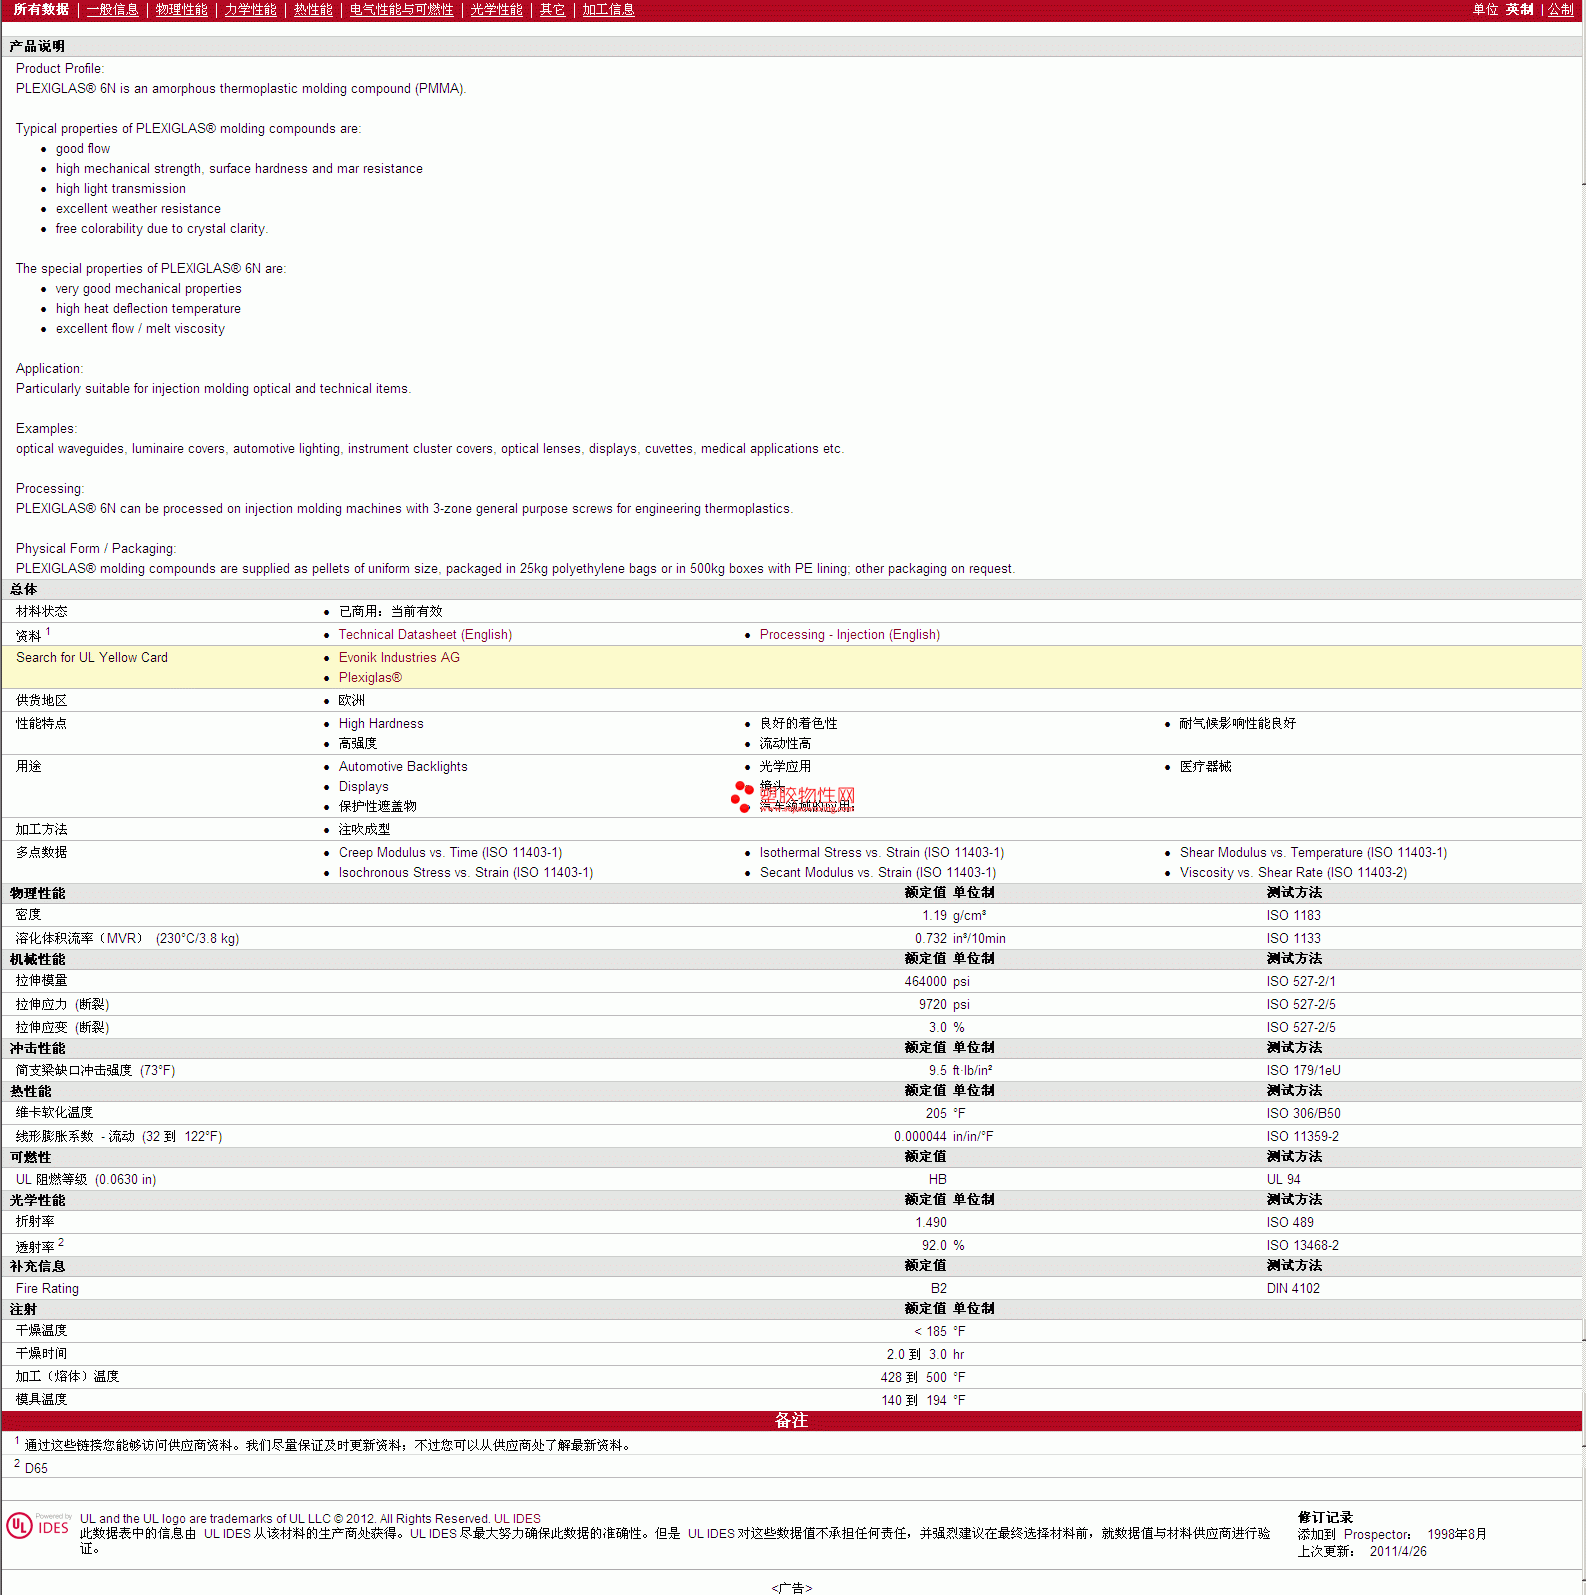Click the Evonik Industries AG link
The height and width of the screenshot is (1595, 1586).
[399, 657]
